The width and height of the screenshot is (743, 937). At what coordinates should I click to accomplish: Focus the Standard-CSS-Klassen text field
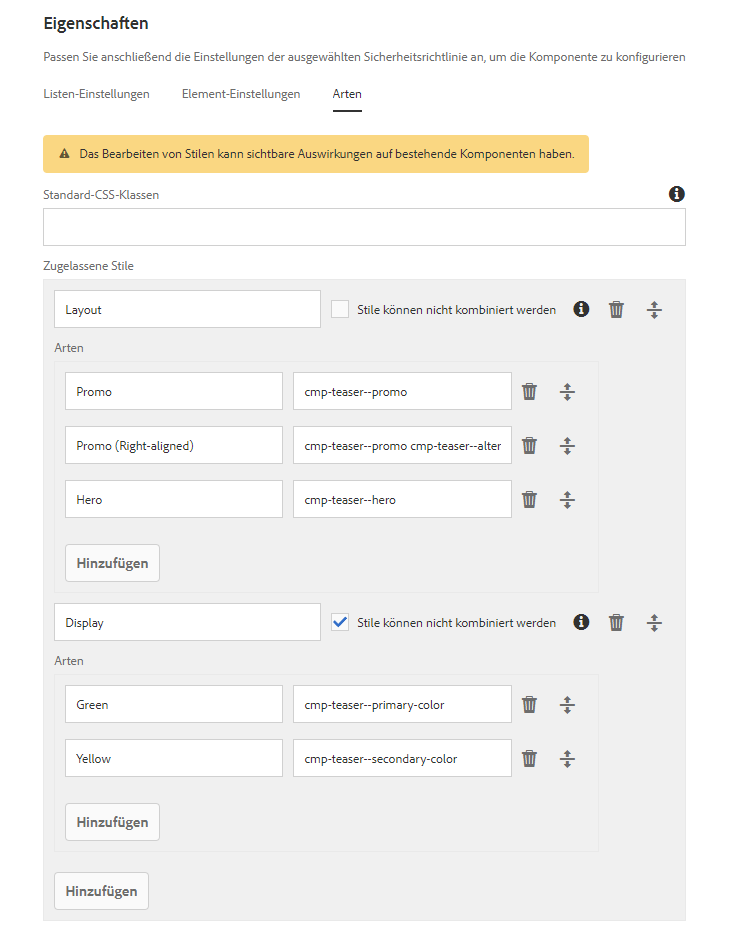pyautogui.click(x=364, y=227)
